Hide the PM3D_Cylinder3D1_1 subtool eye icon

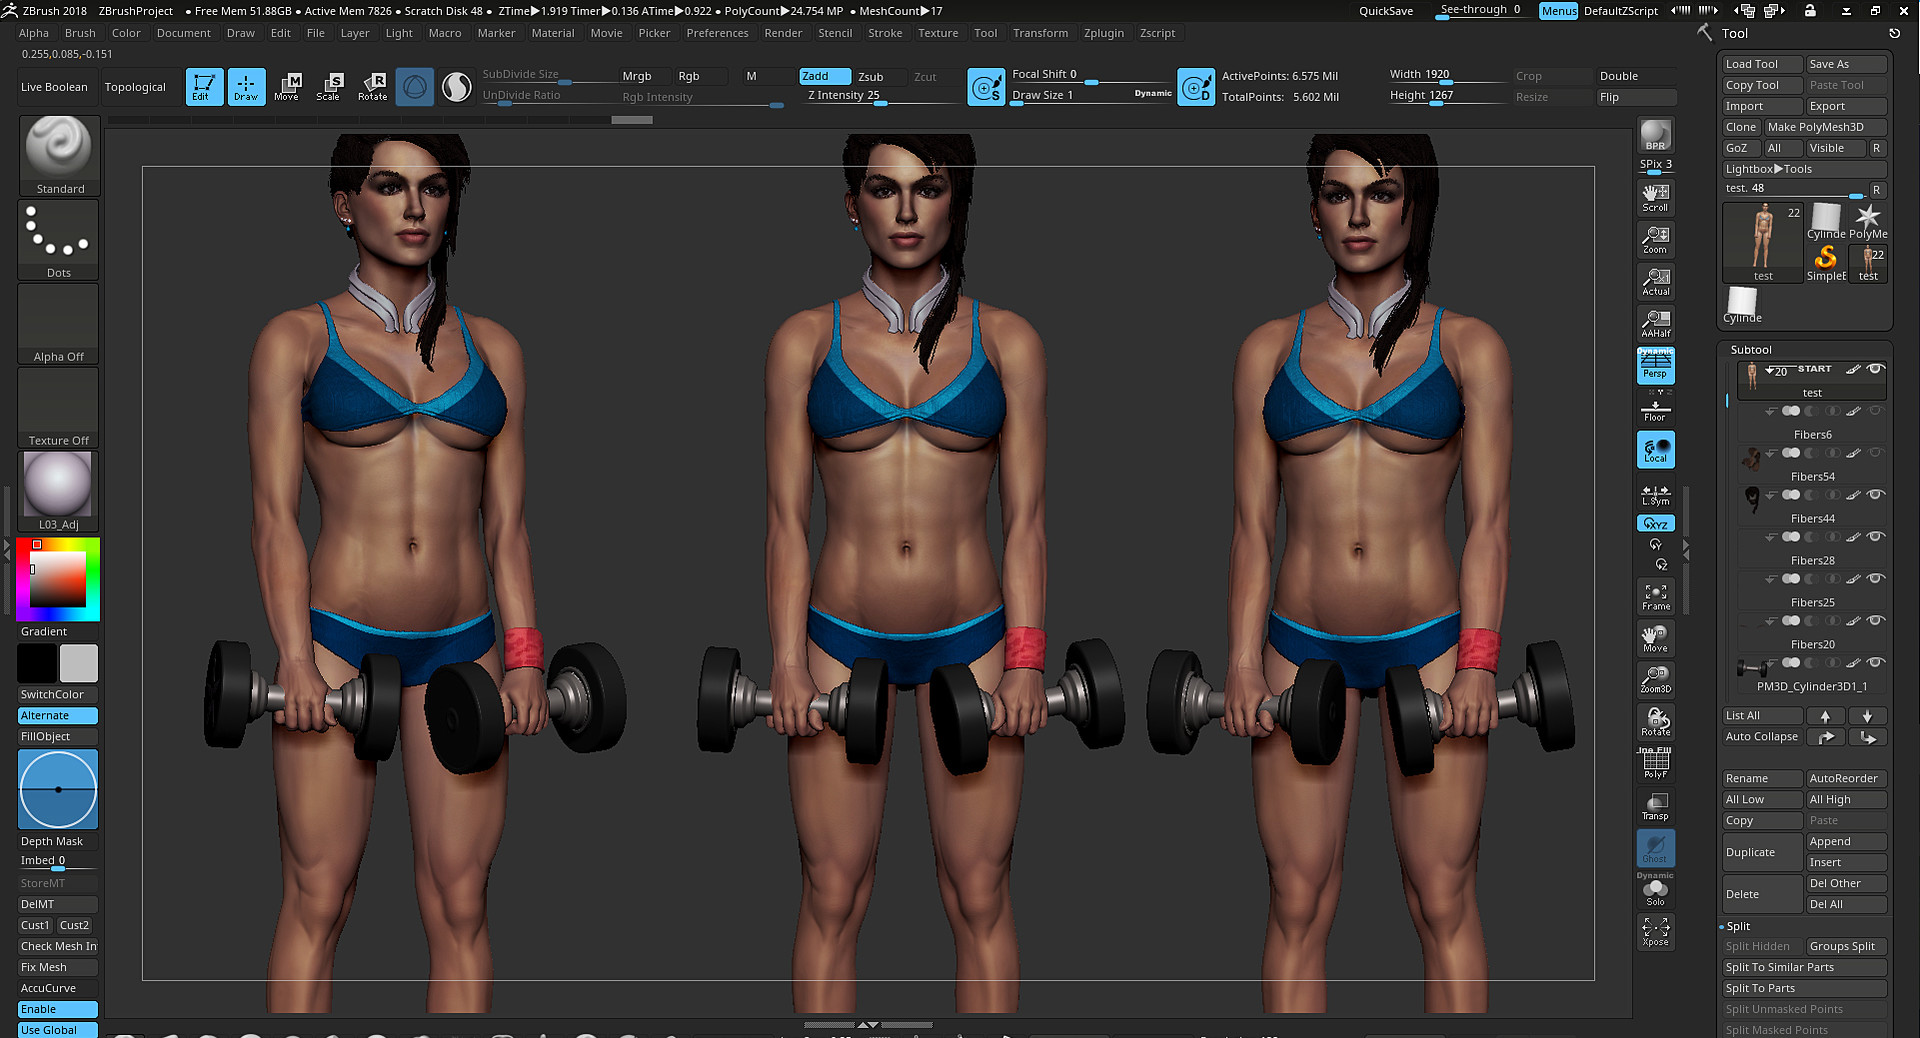(1876, 663)
